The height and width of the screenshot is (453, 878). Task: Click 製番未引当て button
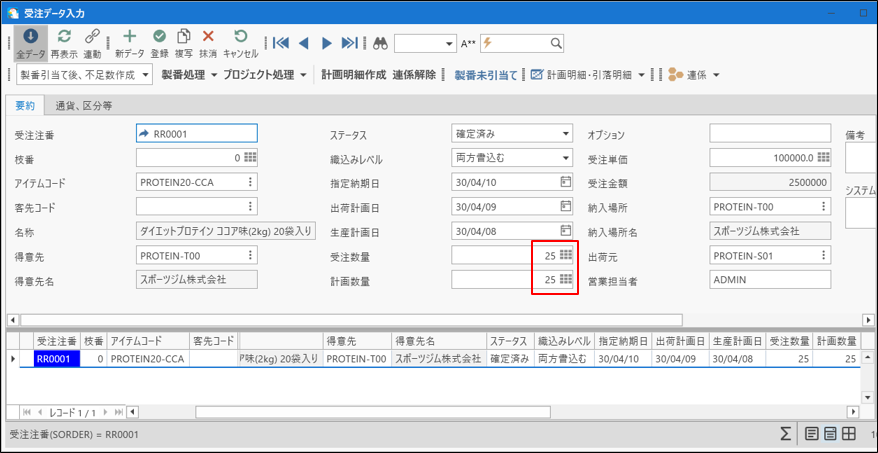(486, 75)
